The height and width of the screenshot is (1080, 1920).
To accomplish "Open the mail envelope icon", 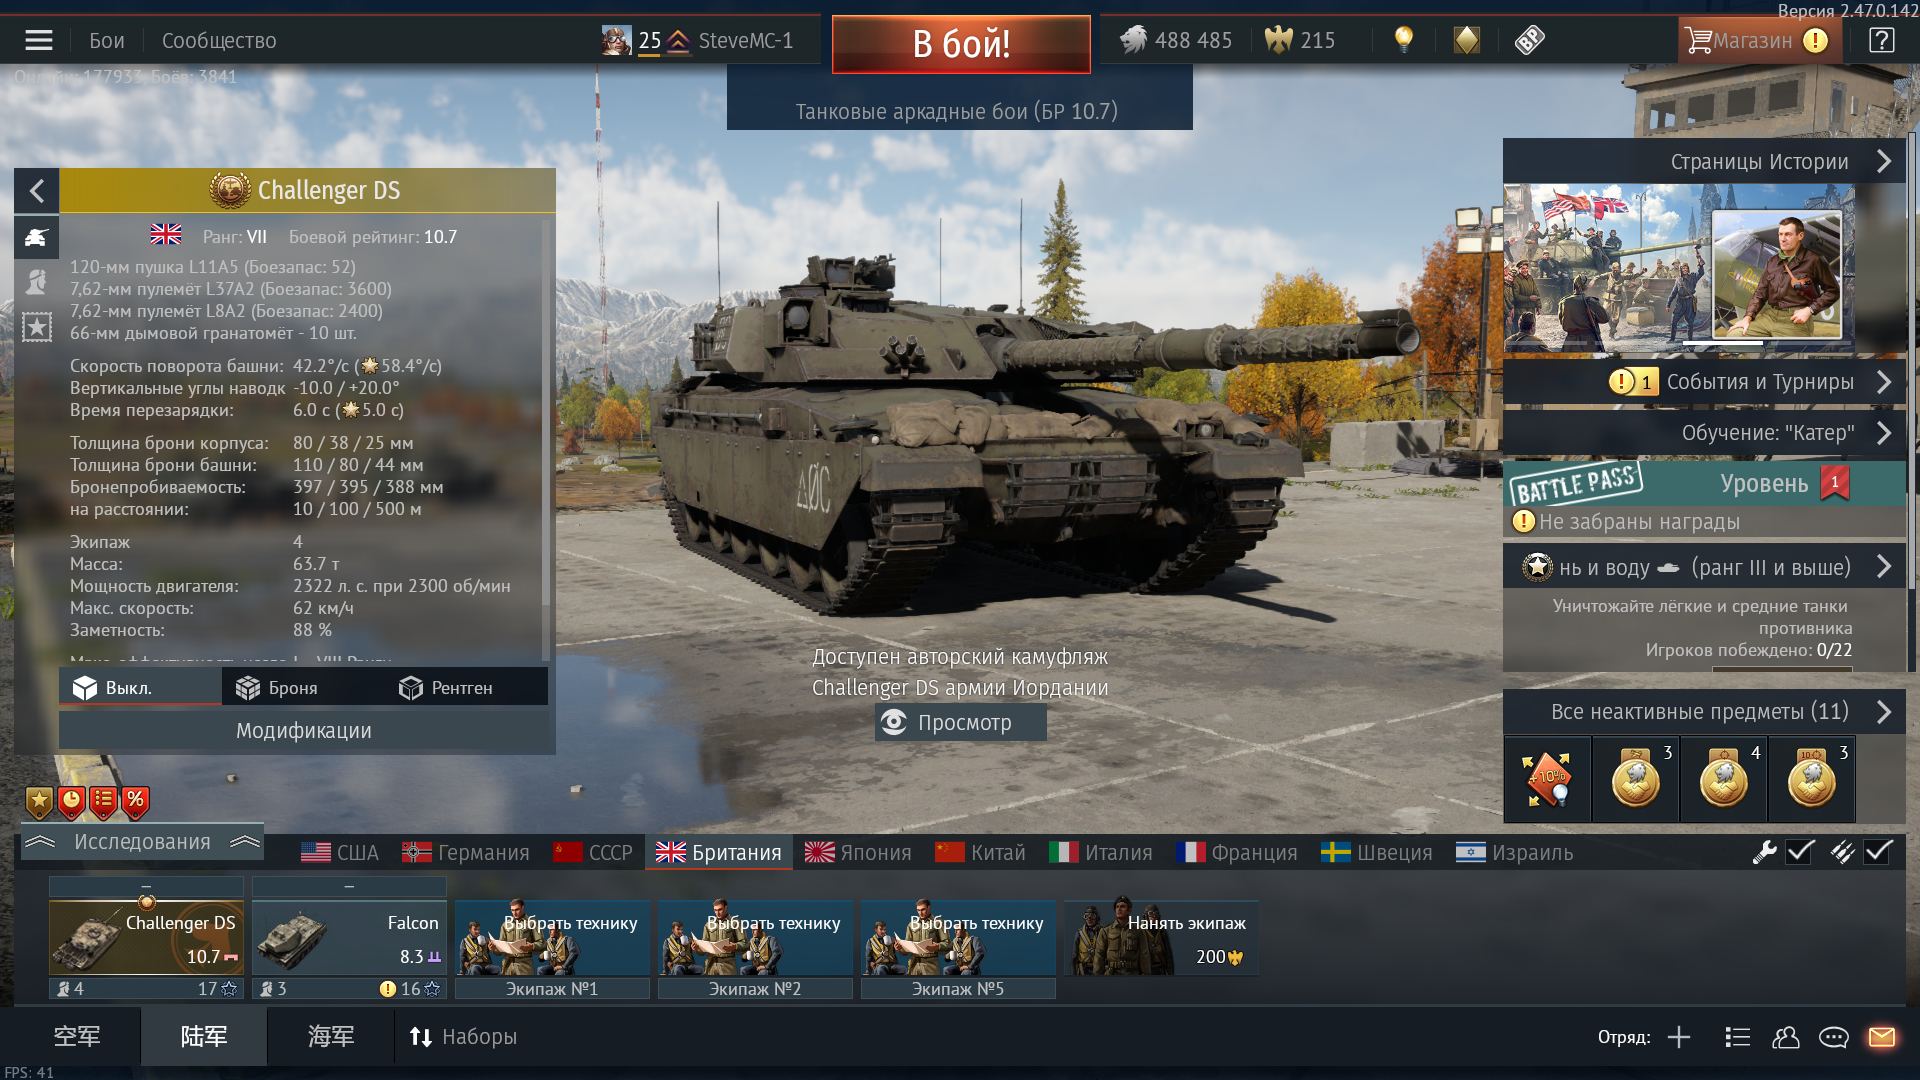I will (x=1882, y=1037).
